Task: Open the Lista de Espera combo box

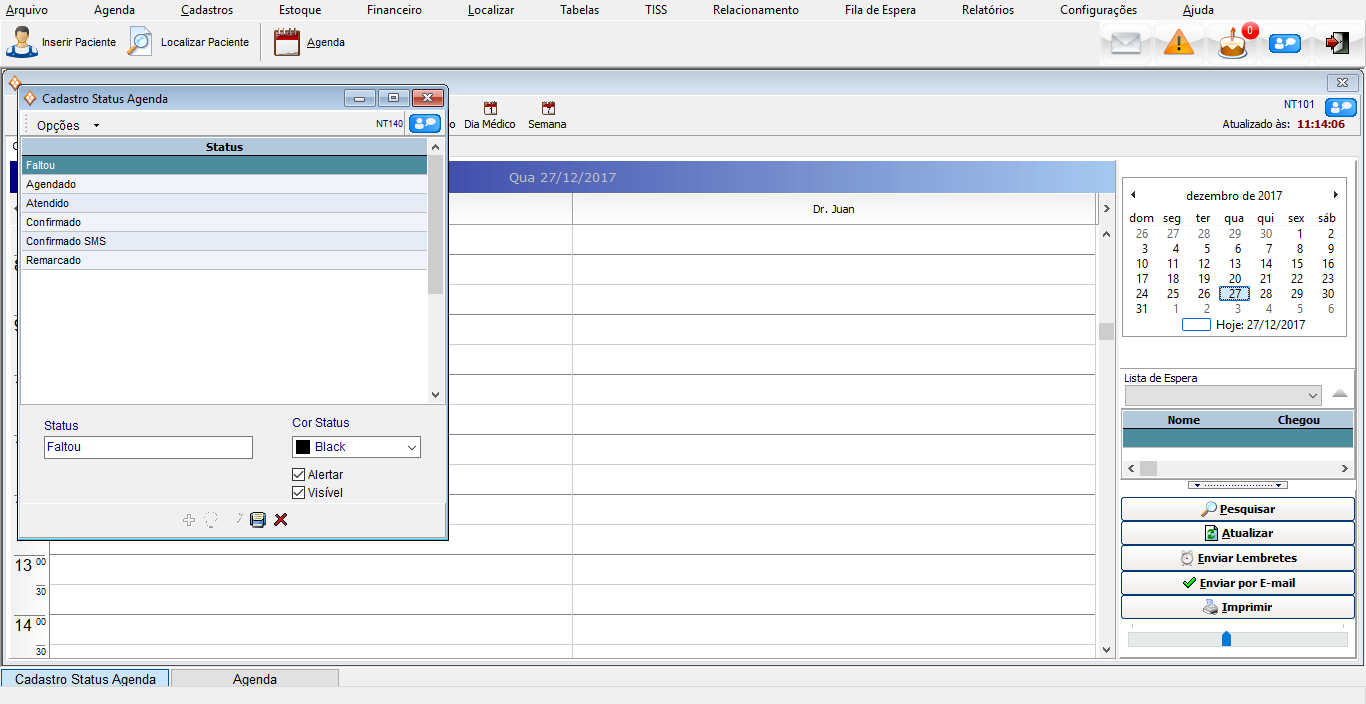Action: (x=1222, y=395)
